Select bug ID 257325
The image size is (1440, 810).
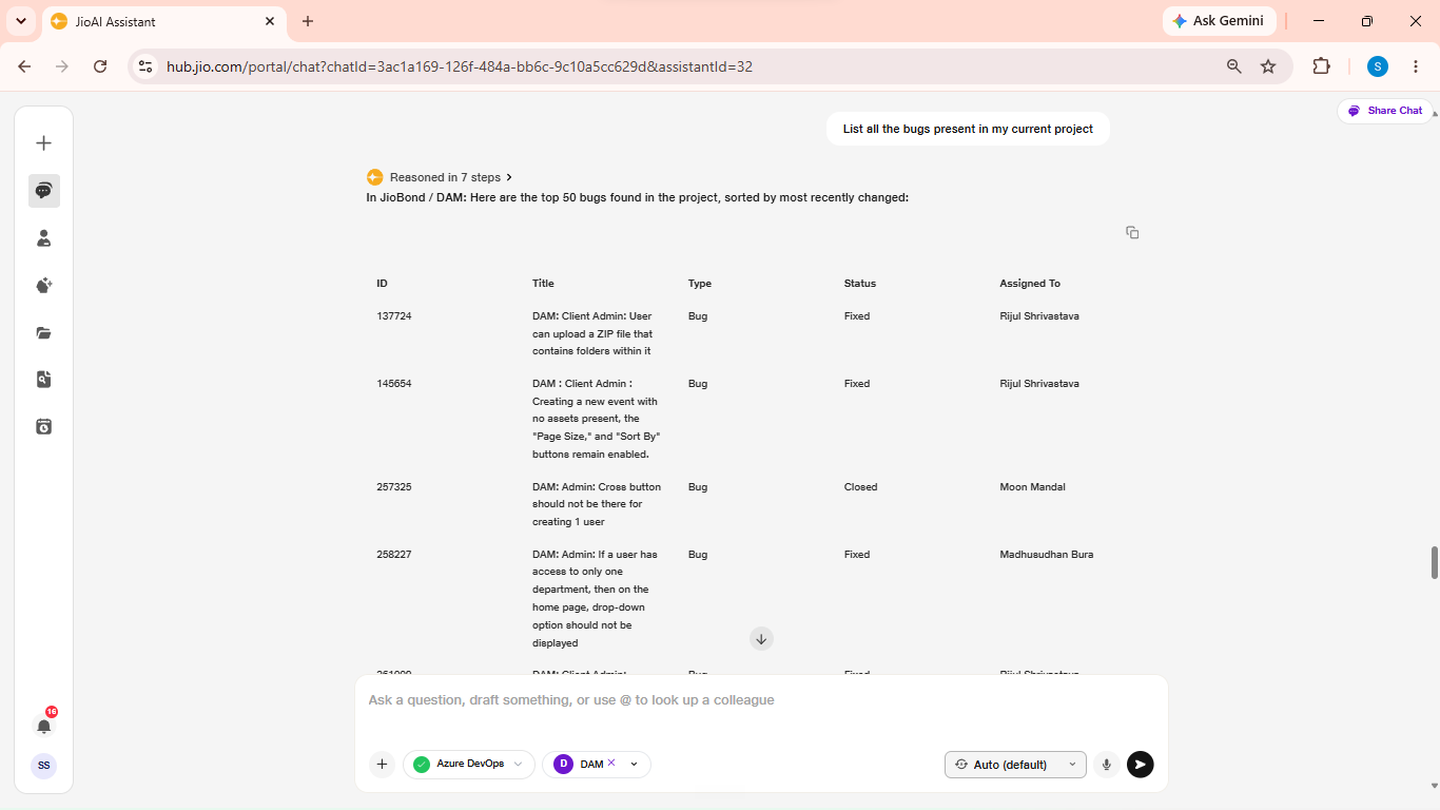[394, 487]
